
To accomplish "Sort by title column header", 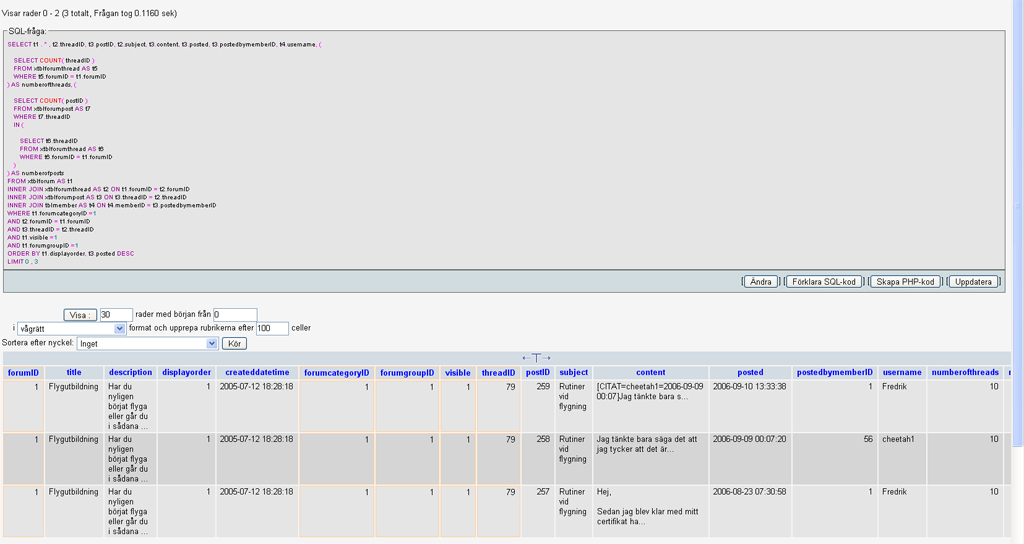I will click(x=74, y=372).
